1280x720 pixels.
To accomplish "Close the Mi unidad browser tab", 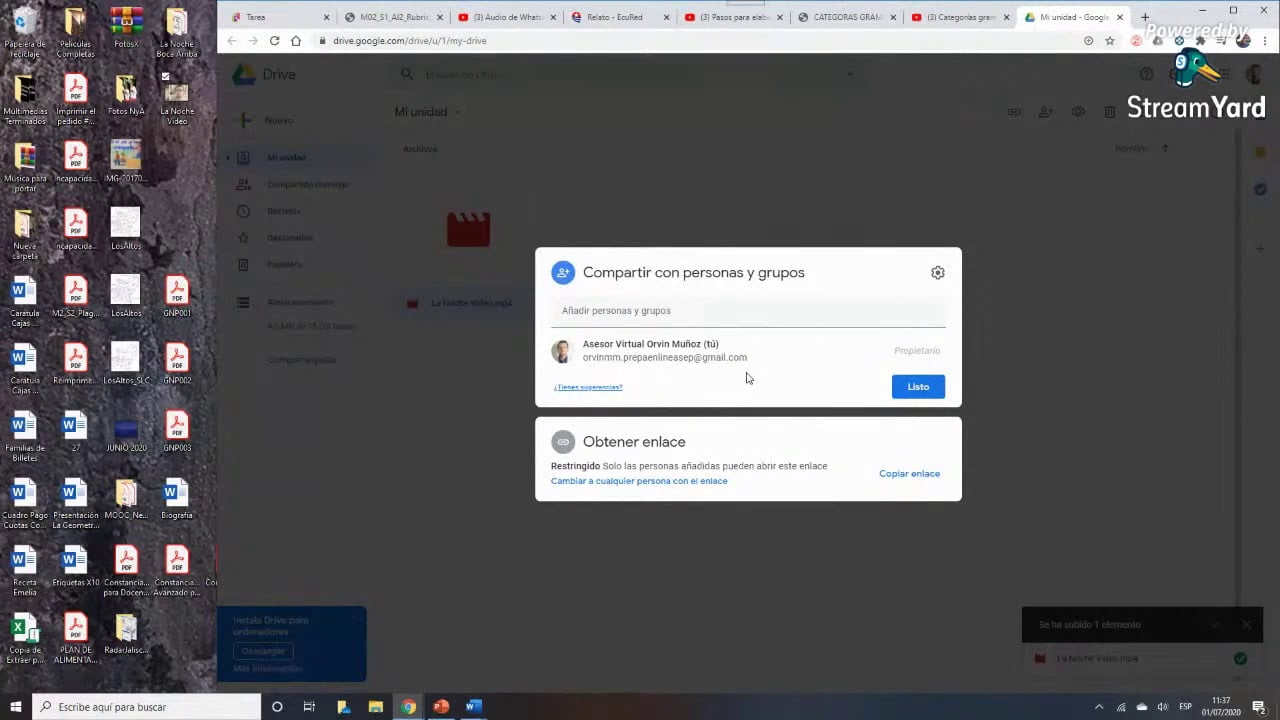I will pyautogui.click(x=1120, y=17).
